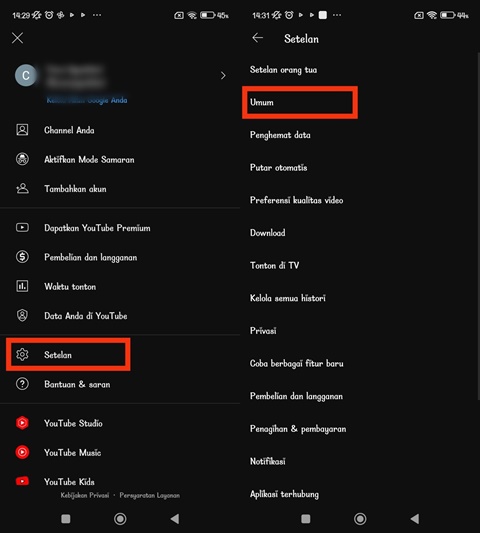Open the YouTube Kids icon
480x533 pixels.
tap(22, 481)
